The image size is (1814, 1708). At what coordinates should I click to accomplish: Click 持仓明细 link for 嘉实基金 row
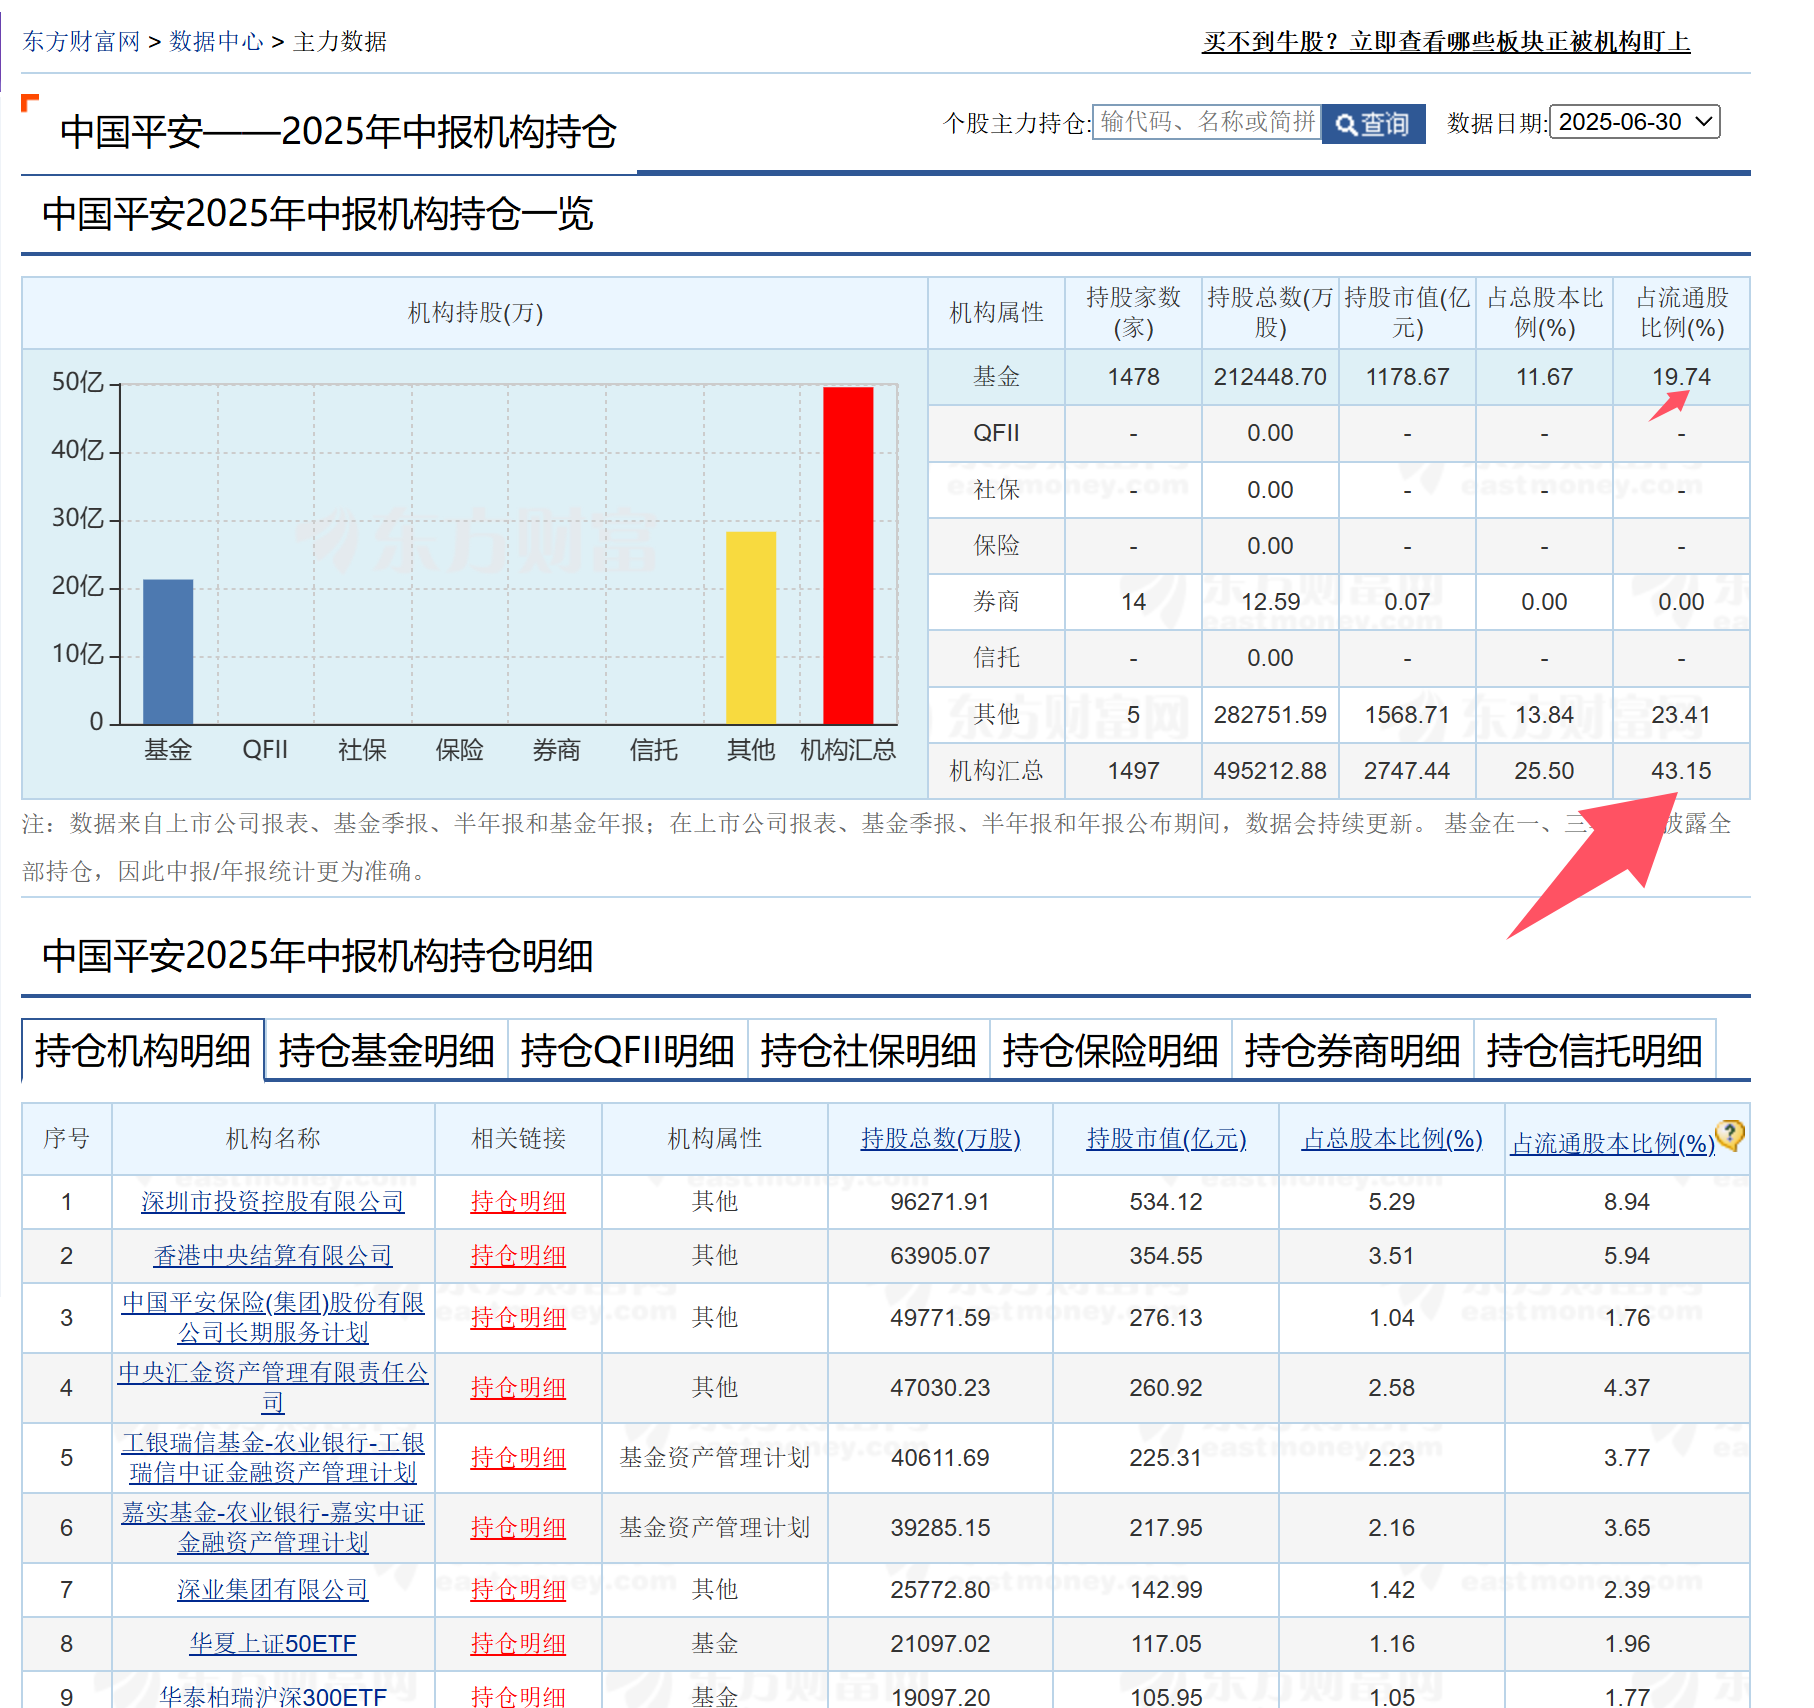pos(518,1527)
